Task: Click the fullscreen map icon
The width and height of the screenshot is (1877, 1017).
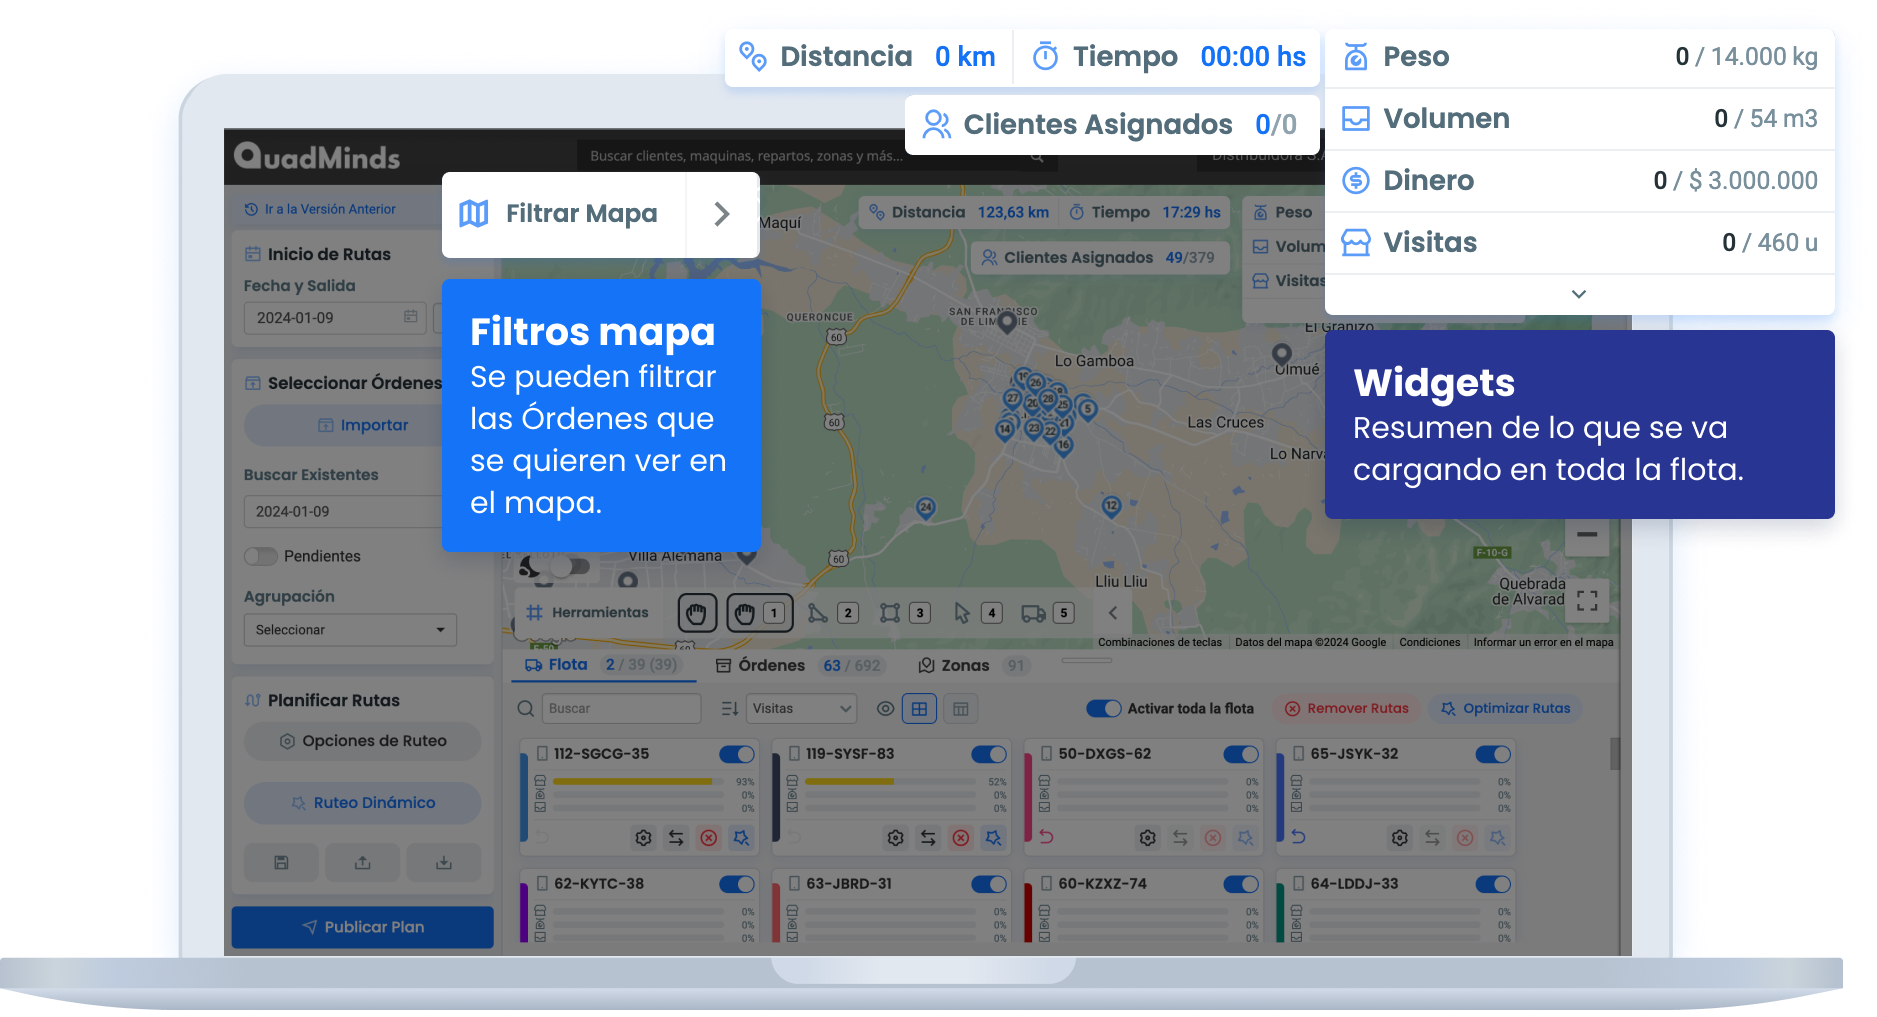Action: click(1586, 600)
